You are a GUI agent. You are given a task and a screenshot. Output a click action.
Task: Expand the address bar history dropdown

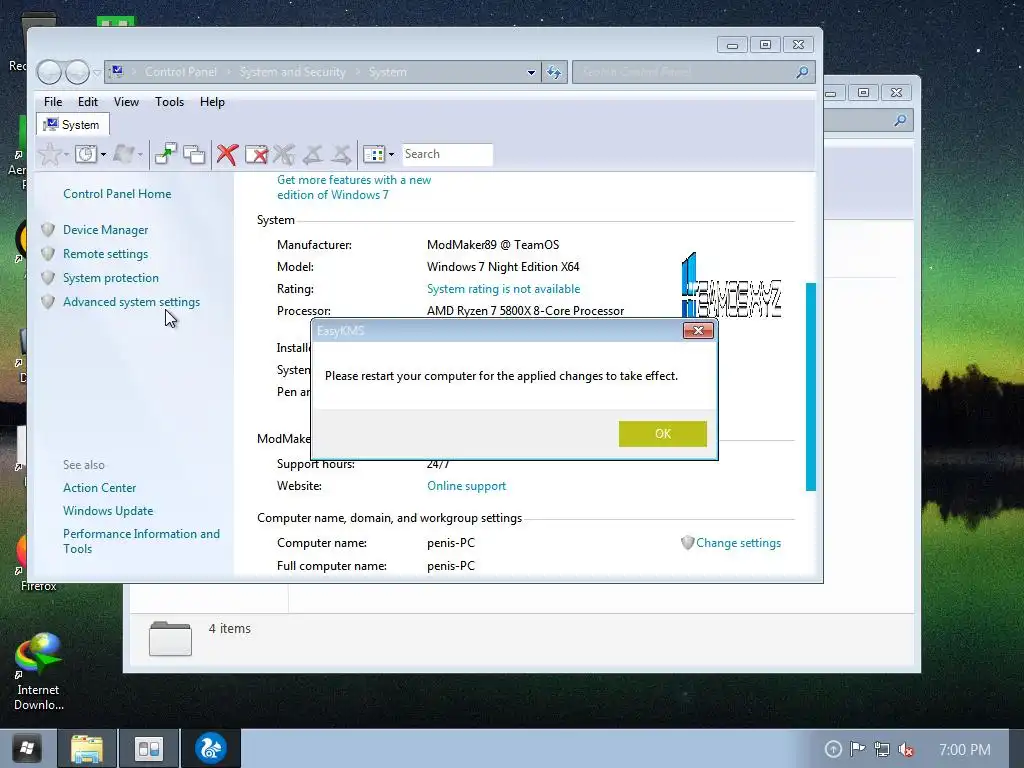pyautogui.click(x=531, y=72)
